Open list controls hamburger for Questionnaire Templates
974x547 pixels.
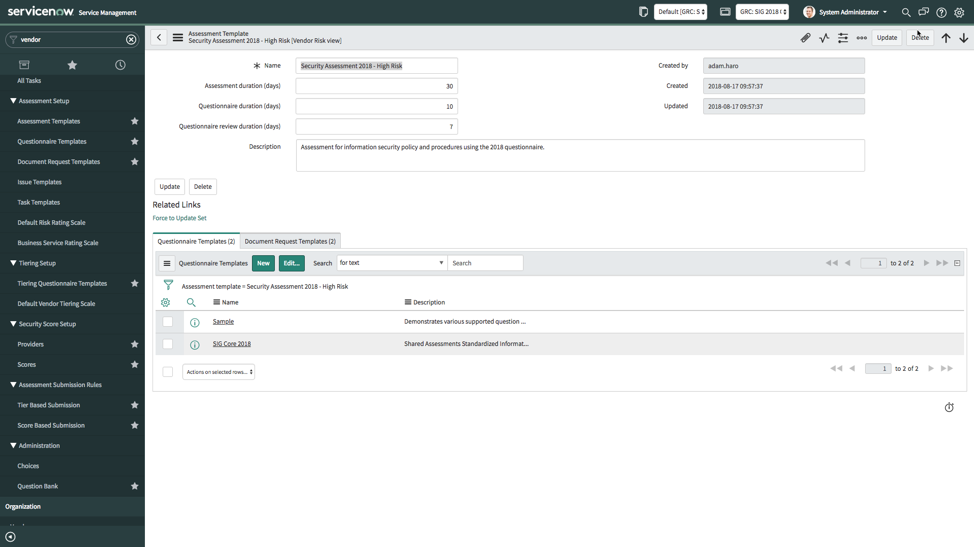tap(167, 263)
